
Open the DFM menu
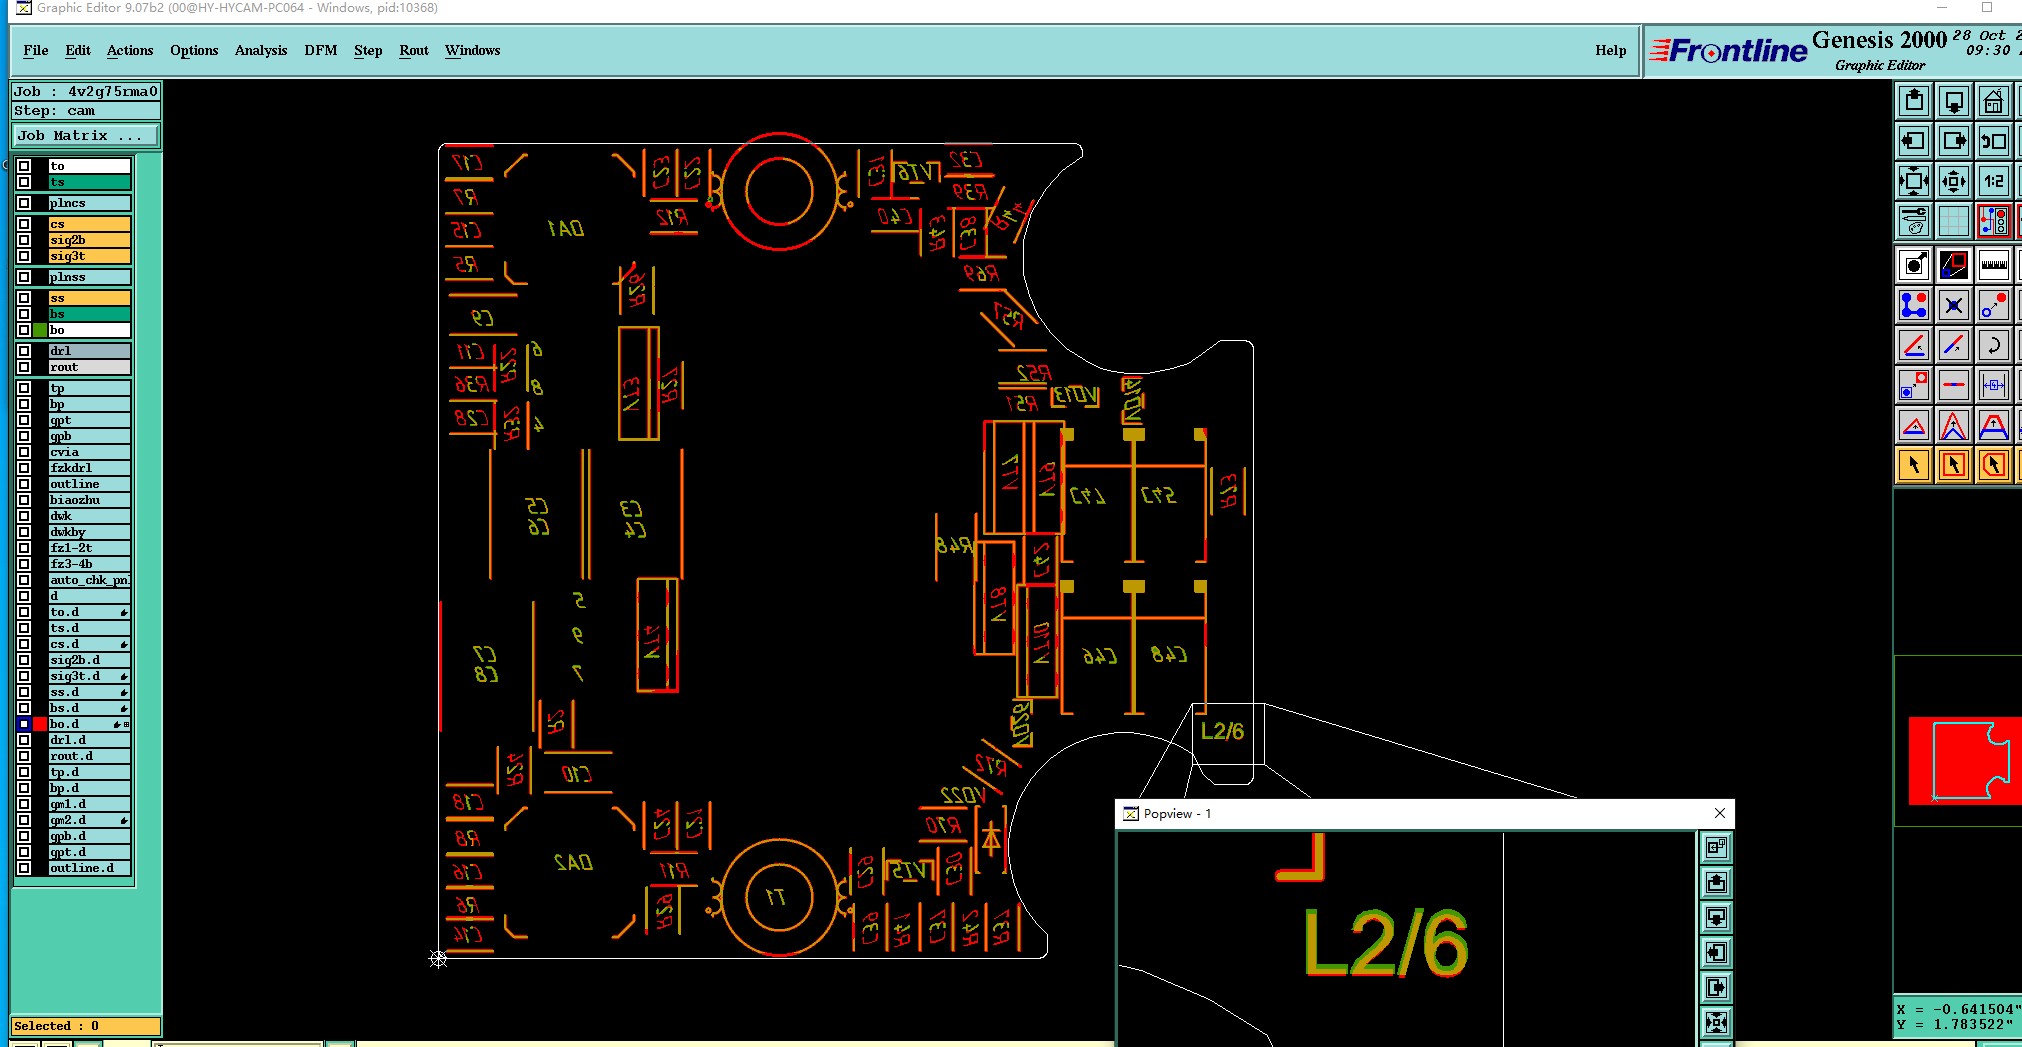pos(320,50)
